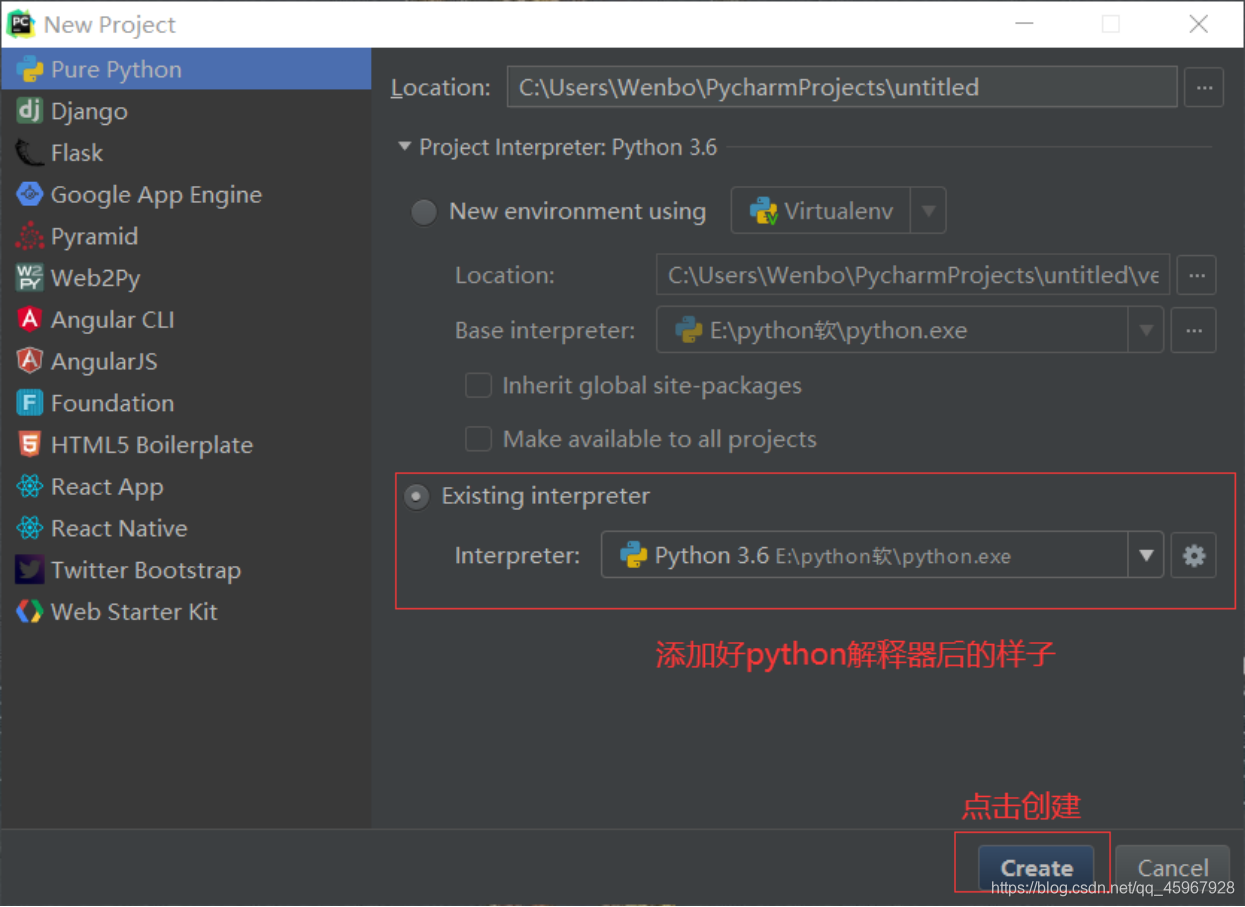Image resolution: width=1245 pixels, height=907 pixels.
Task: Browse for project Location with ellipsis button
Action: pos(1204,88)
